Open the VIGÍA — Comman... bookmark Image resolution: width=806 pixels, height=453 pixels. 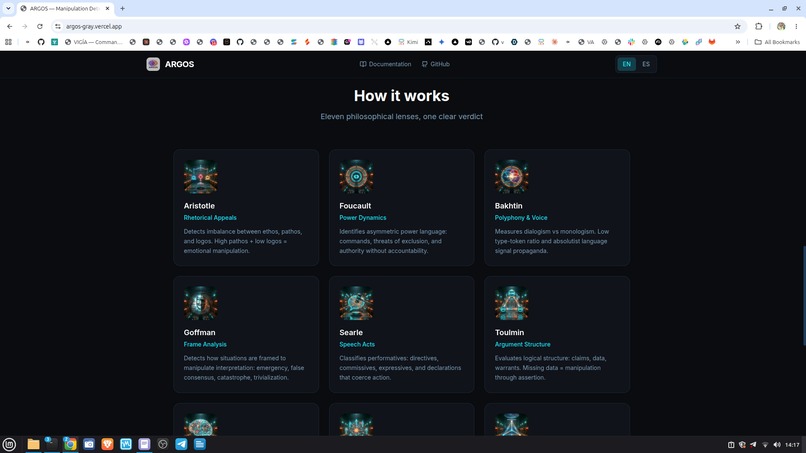[94, 42]
